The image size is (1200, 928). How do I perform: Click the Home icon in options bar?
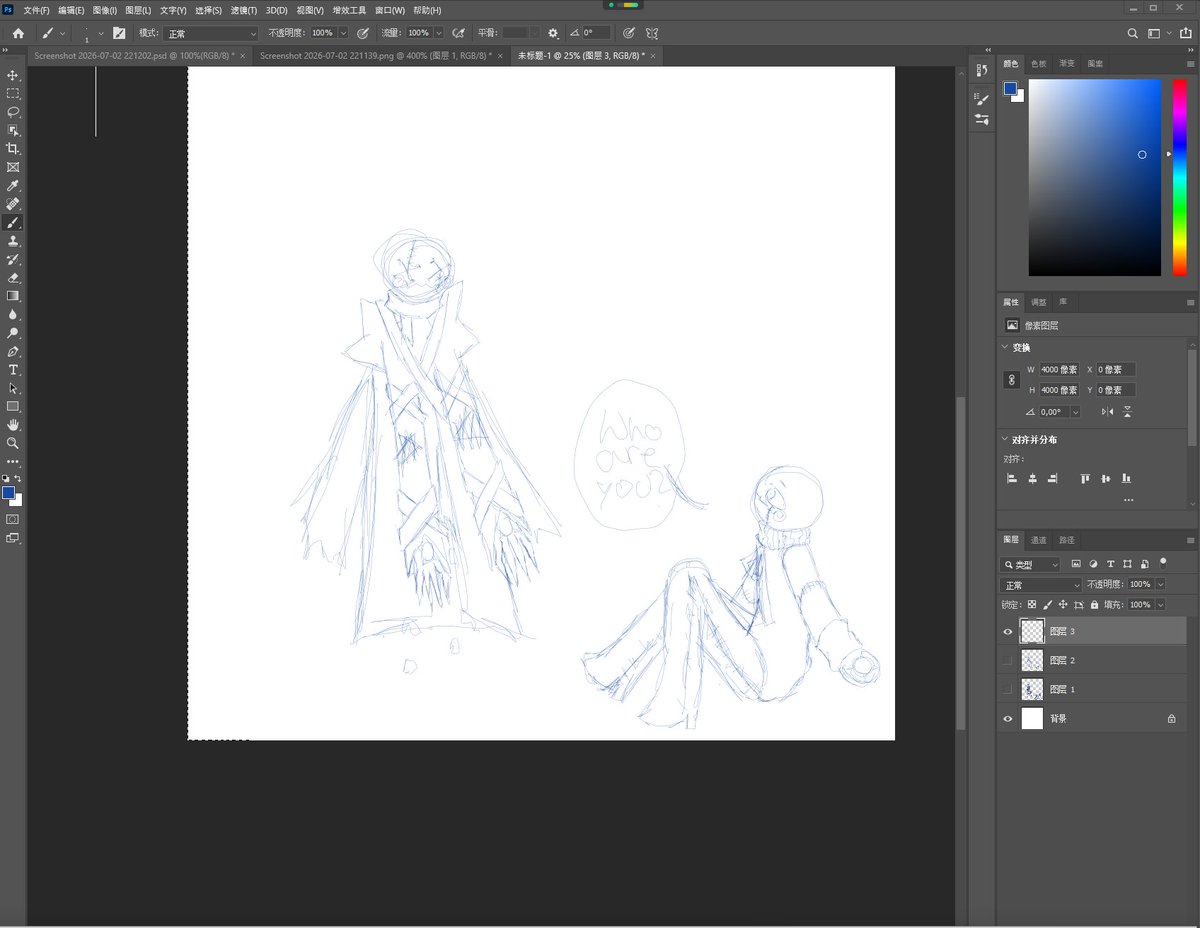(x=18, y=33)
